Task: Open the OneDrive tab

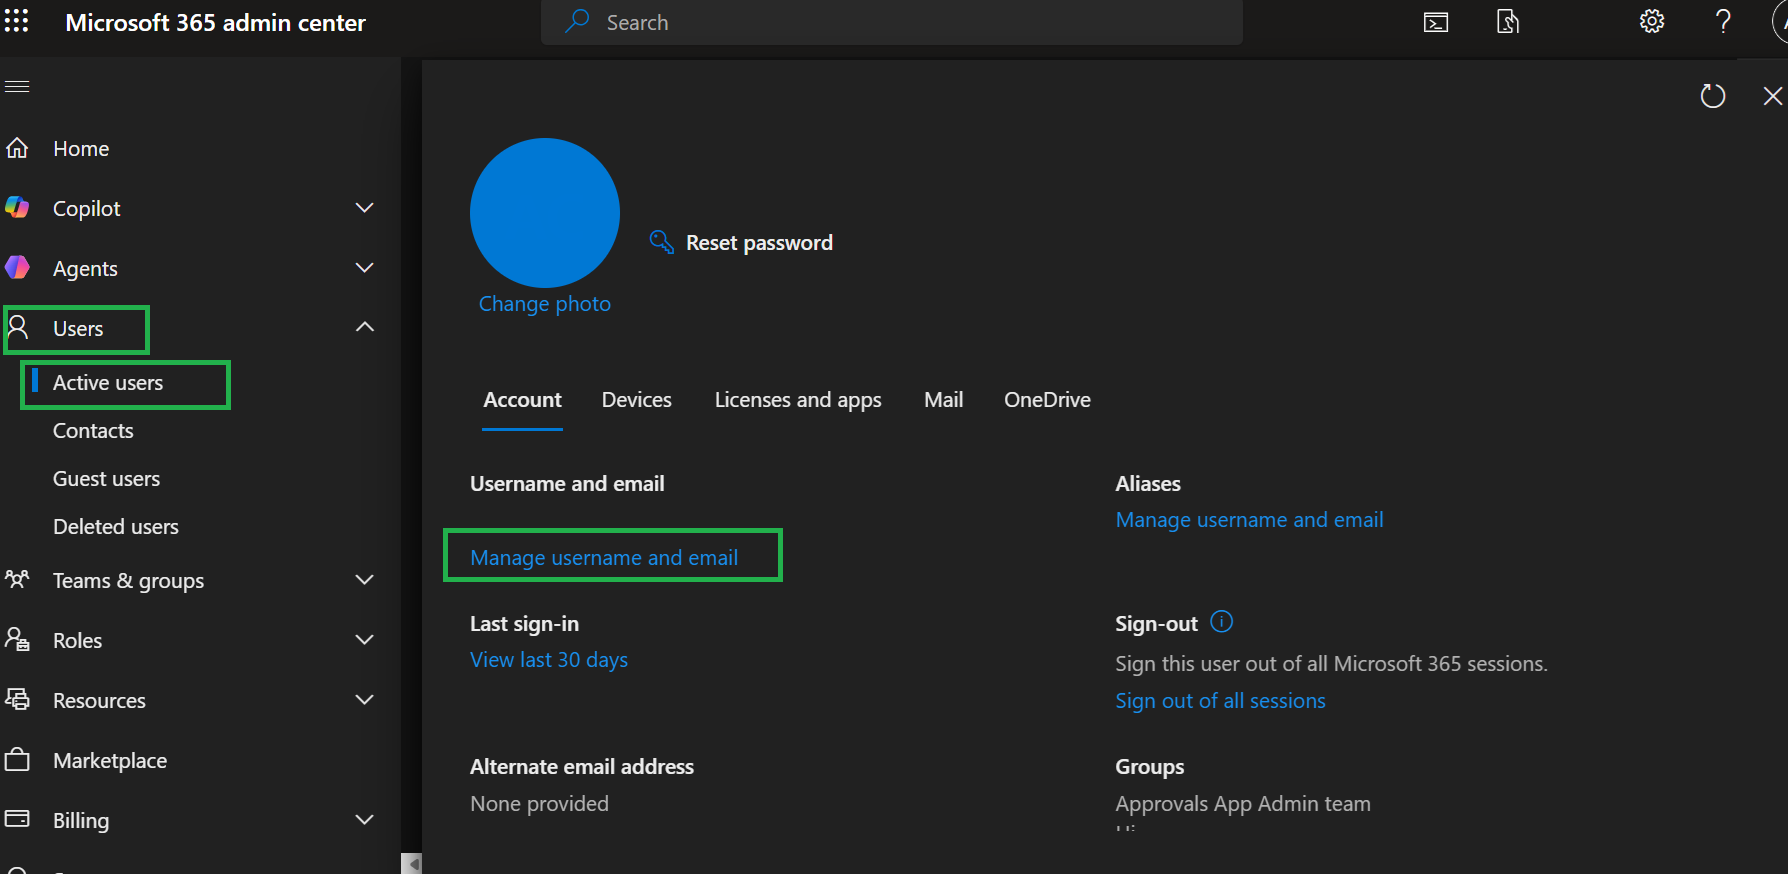Action: pos(1047,400)
